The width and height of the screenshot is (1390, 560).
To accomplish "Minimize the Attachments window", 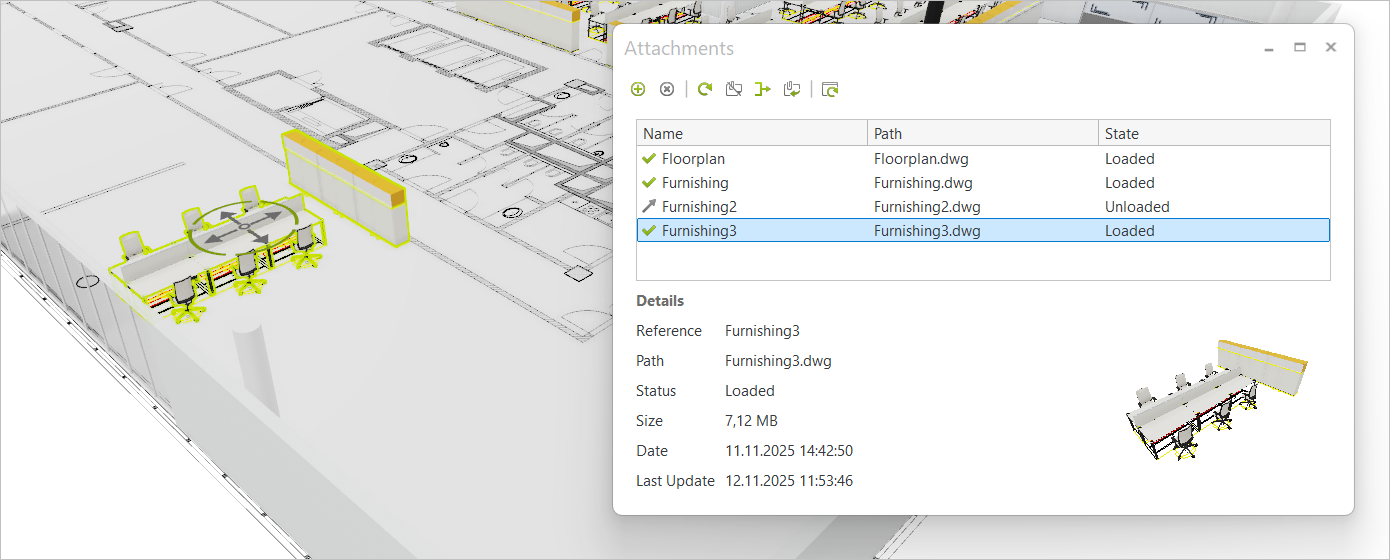I will coord(1269,48).
